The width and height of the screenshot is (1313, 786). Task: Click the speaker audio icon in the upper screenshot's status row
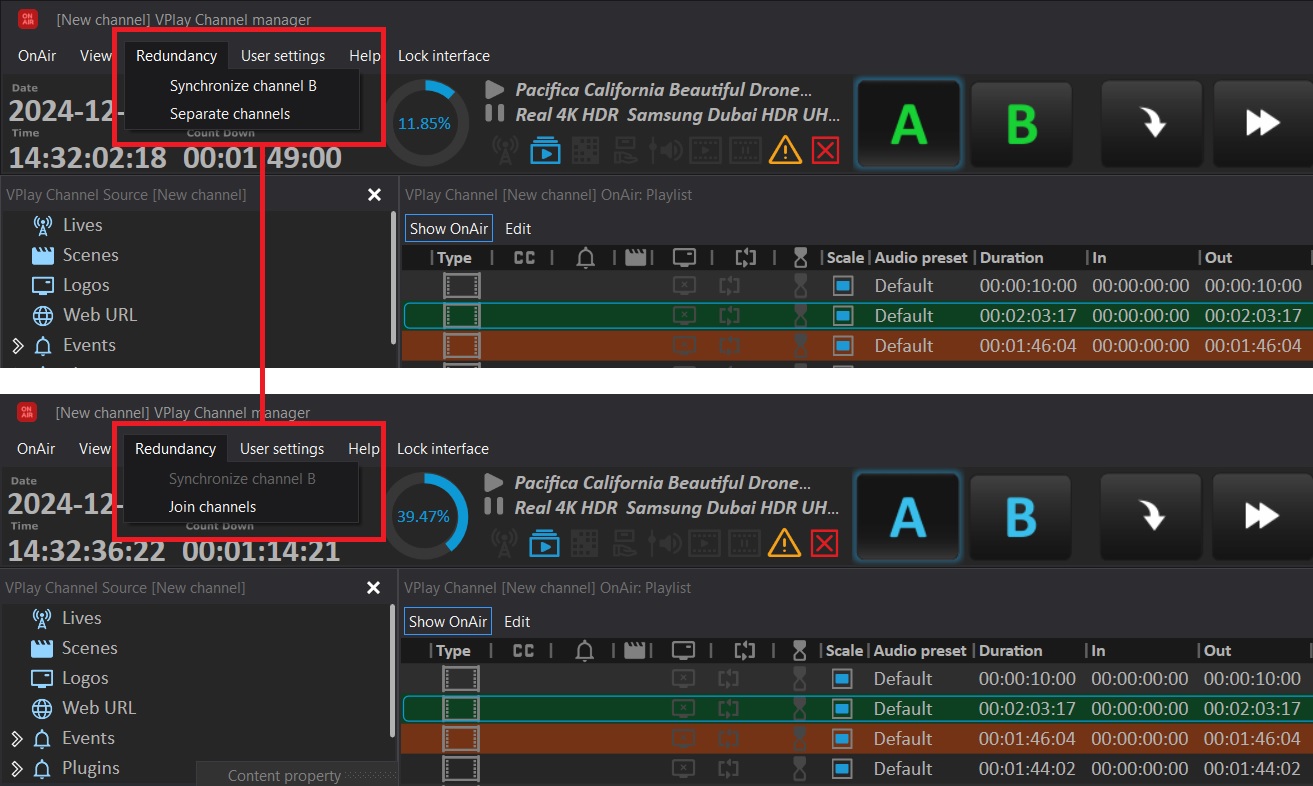(665, 150)
